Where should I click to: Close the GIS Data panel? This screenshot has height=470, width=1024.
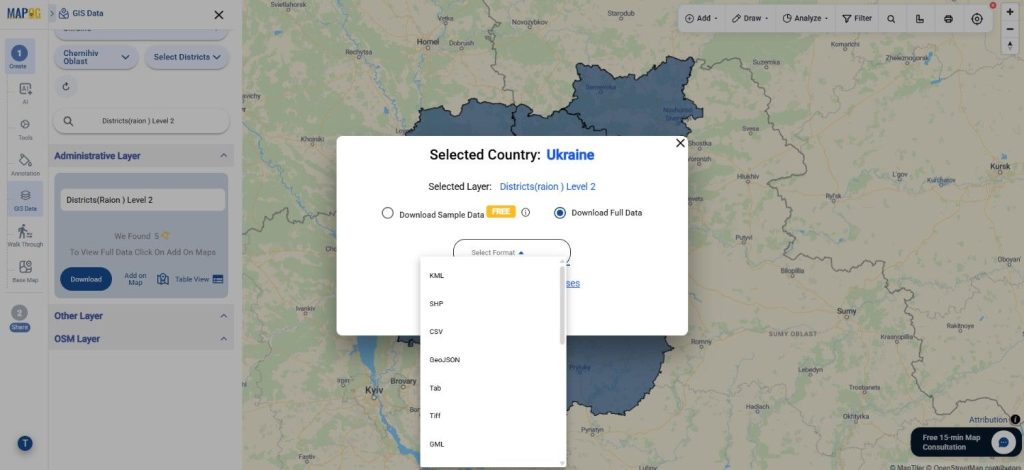(x=219, y=14)
